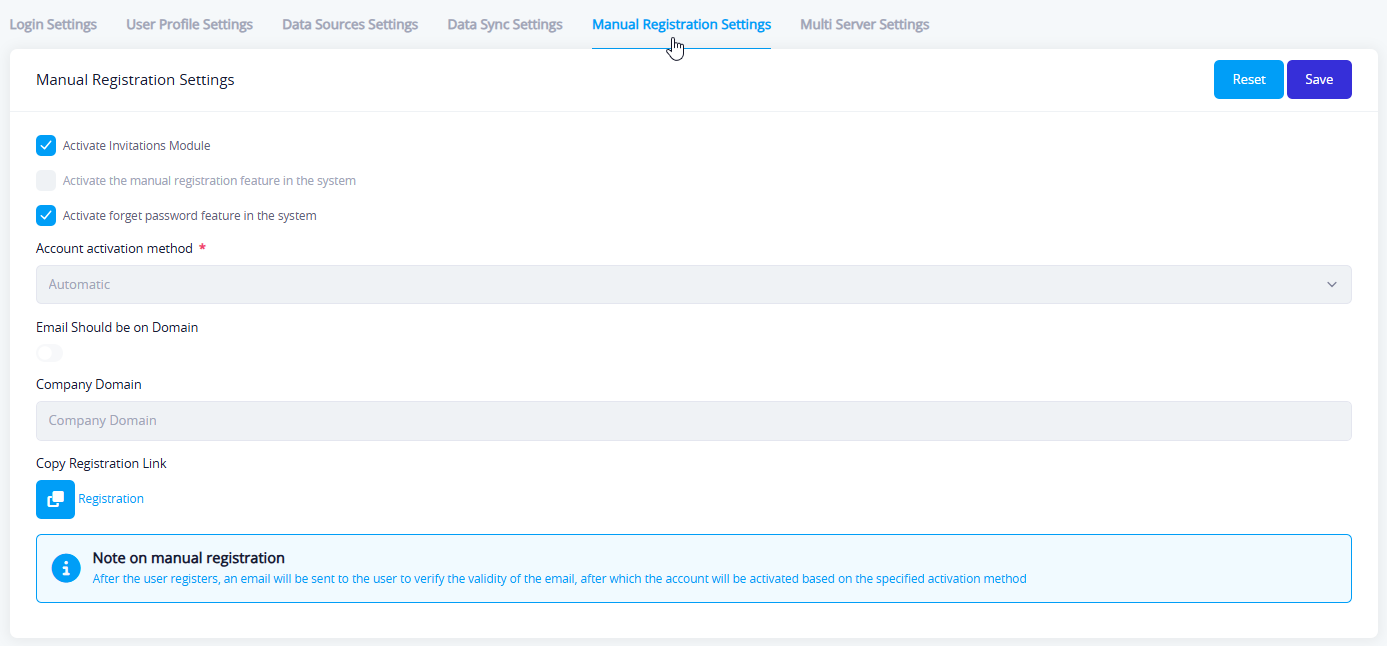Open the Account activation method dropdown
This screenshot has width=1387, height=646.
pyautogui.click(x=692, y=285)
